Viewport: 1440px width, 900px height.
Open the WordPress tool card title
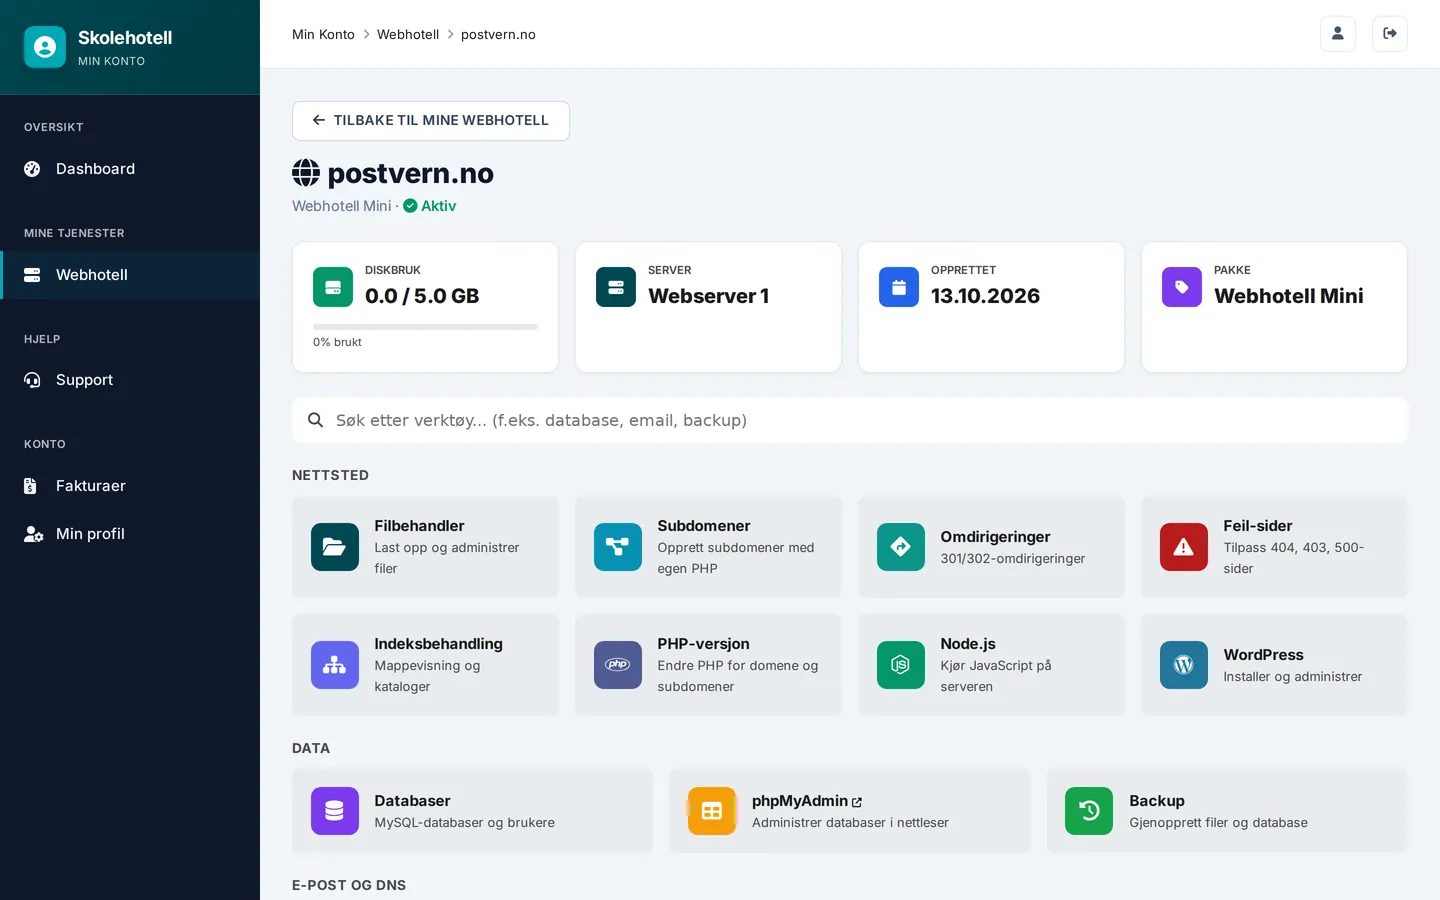[1263, 655]
